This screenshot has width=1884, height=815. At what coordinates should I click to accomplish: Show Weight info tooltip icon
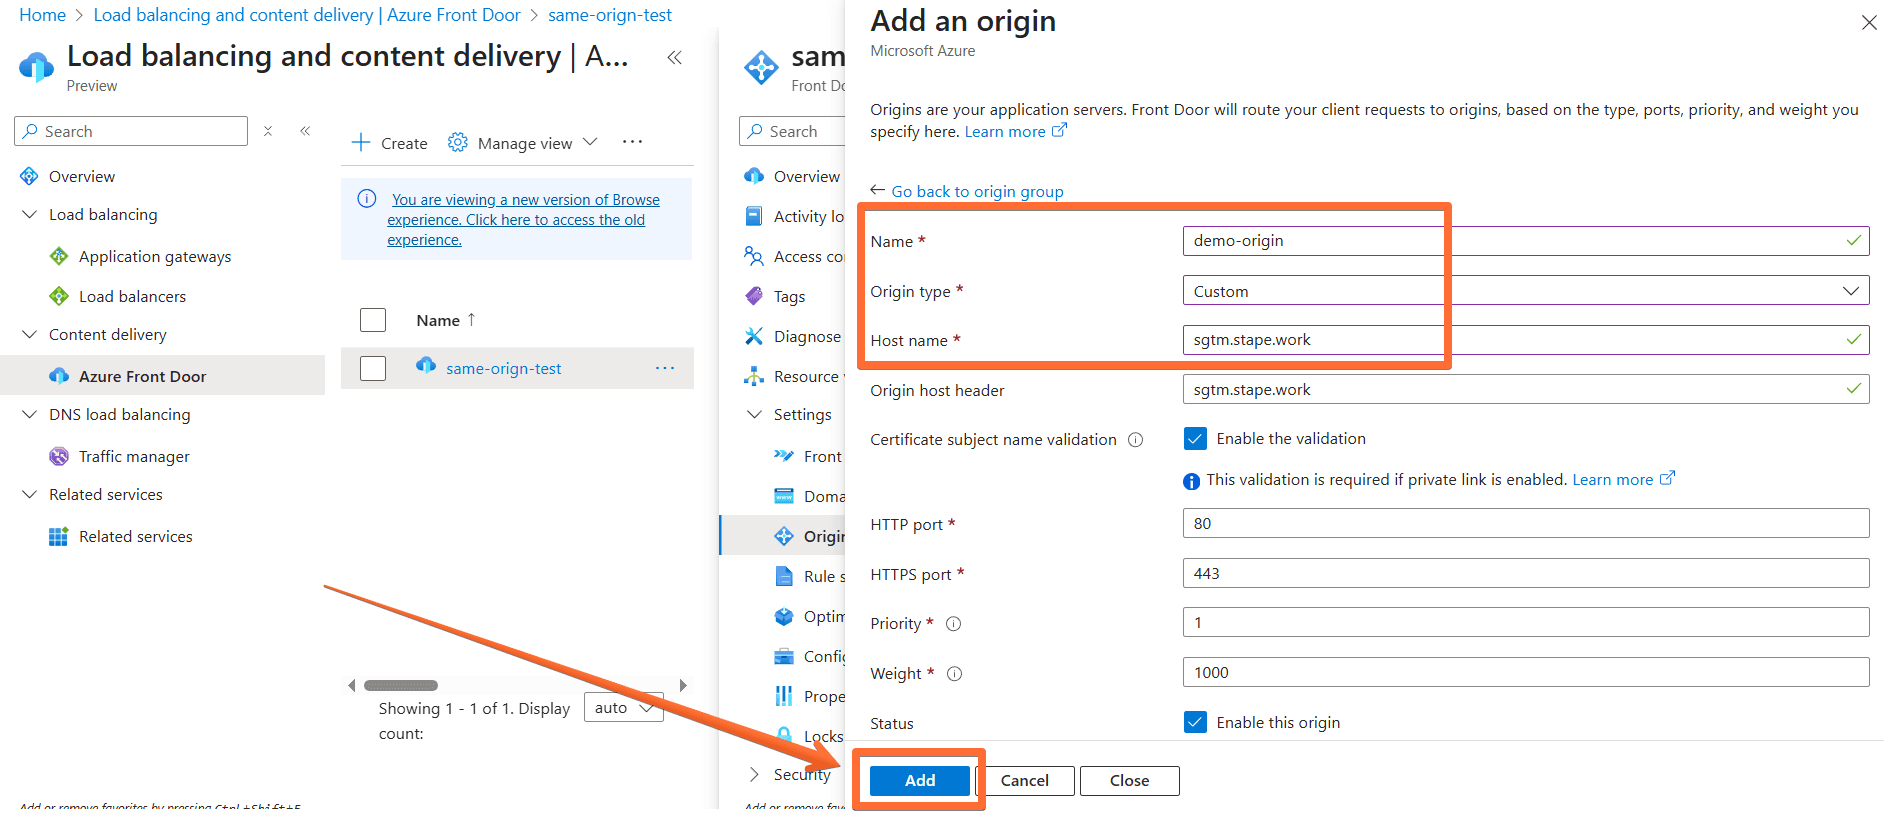coord(954,674)
